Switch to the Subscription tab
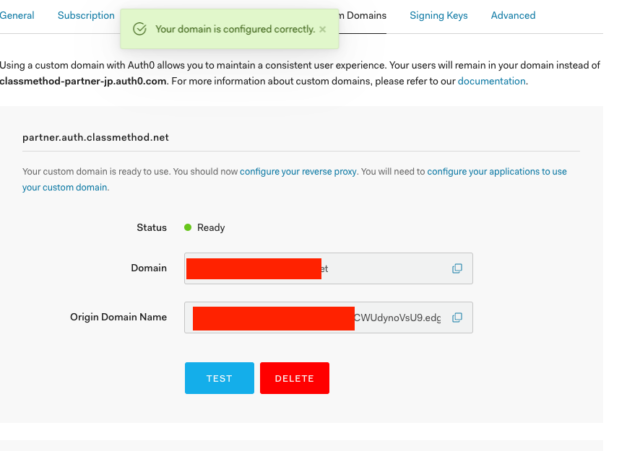The height and width of the screenshot is (451, 640). [86, 16]
